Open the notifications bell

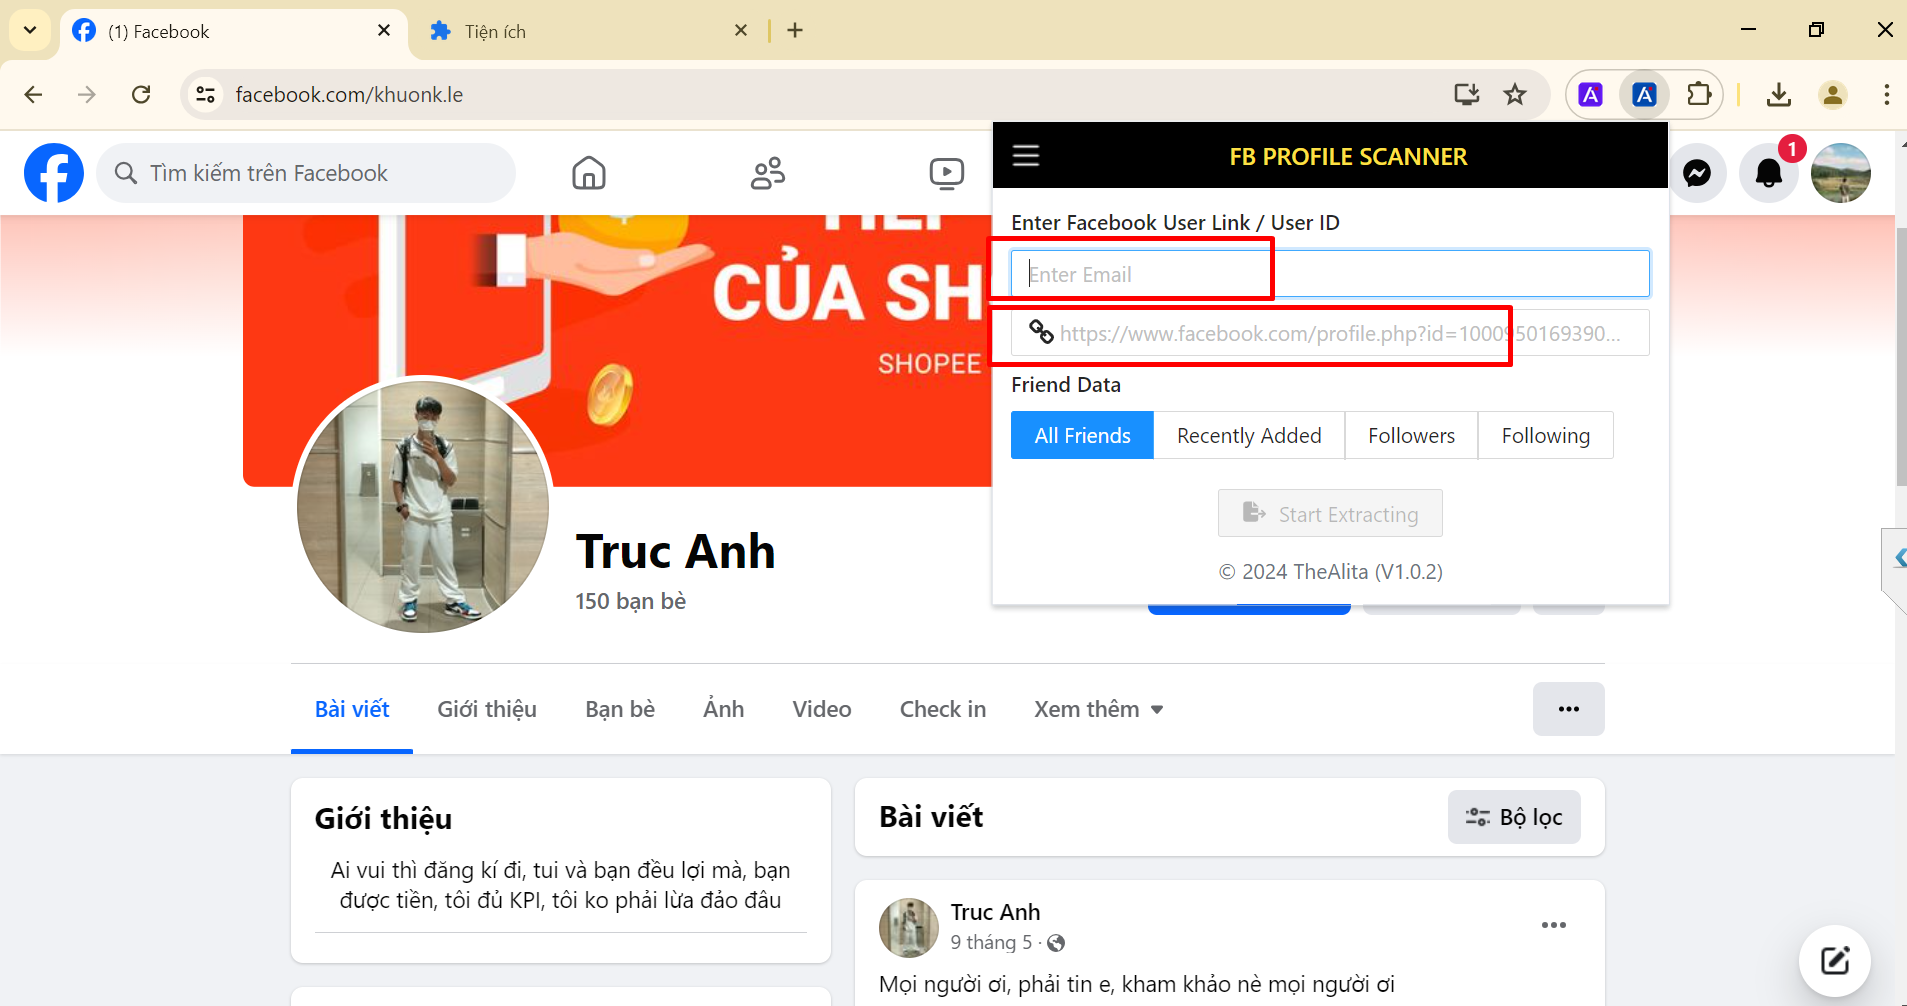pyautogui.click(x=1768, y=173)
